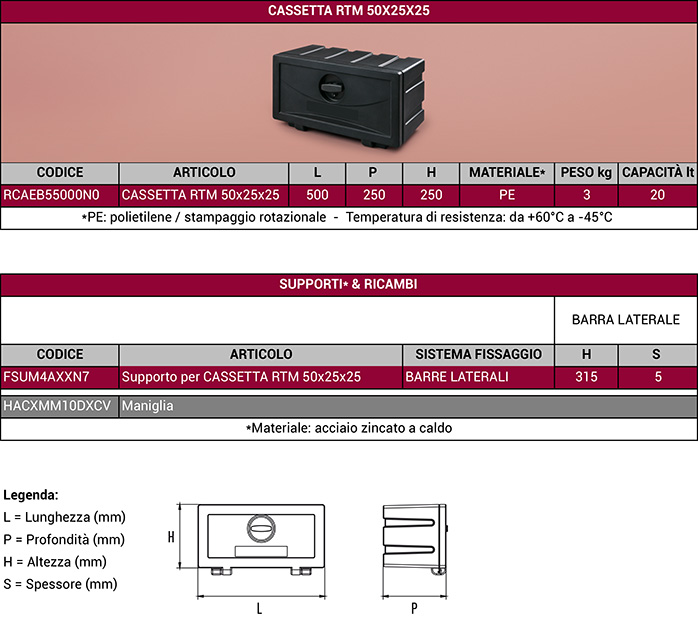Click the L dimension label under front drawing
This screenshot has width=698, height=642.
[x=260, y=609]
